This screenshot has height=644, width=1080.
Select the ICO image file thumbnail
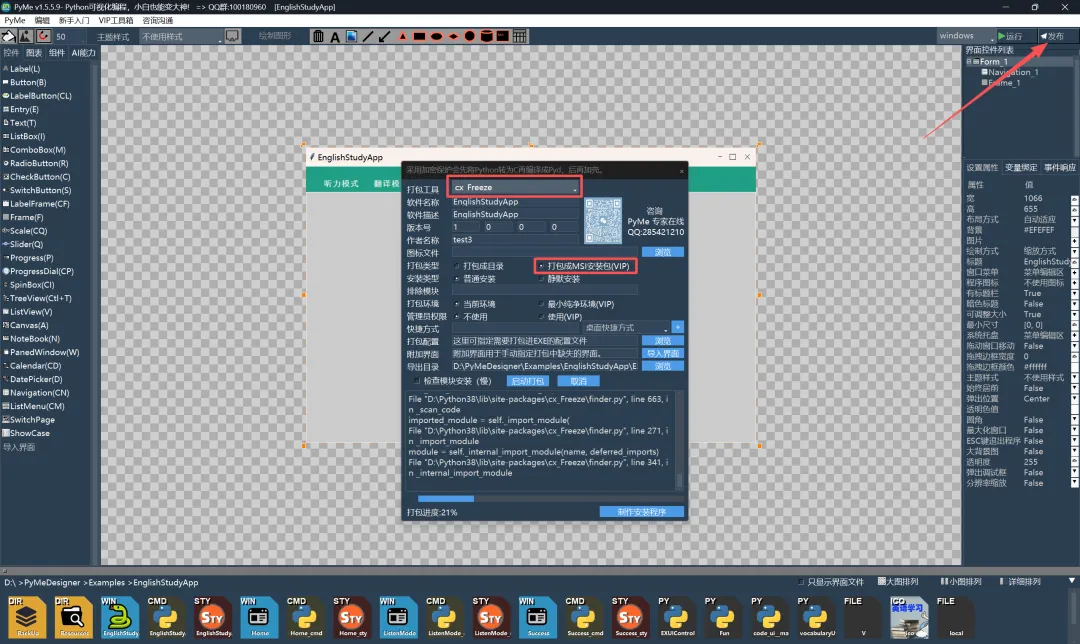tap(908, 617)
